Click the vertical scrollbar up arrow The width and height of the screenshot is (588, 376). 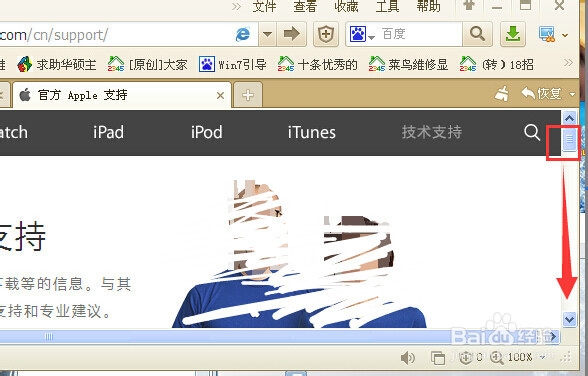pos(570,118)
